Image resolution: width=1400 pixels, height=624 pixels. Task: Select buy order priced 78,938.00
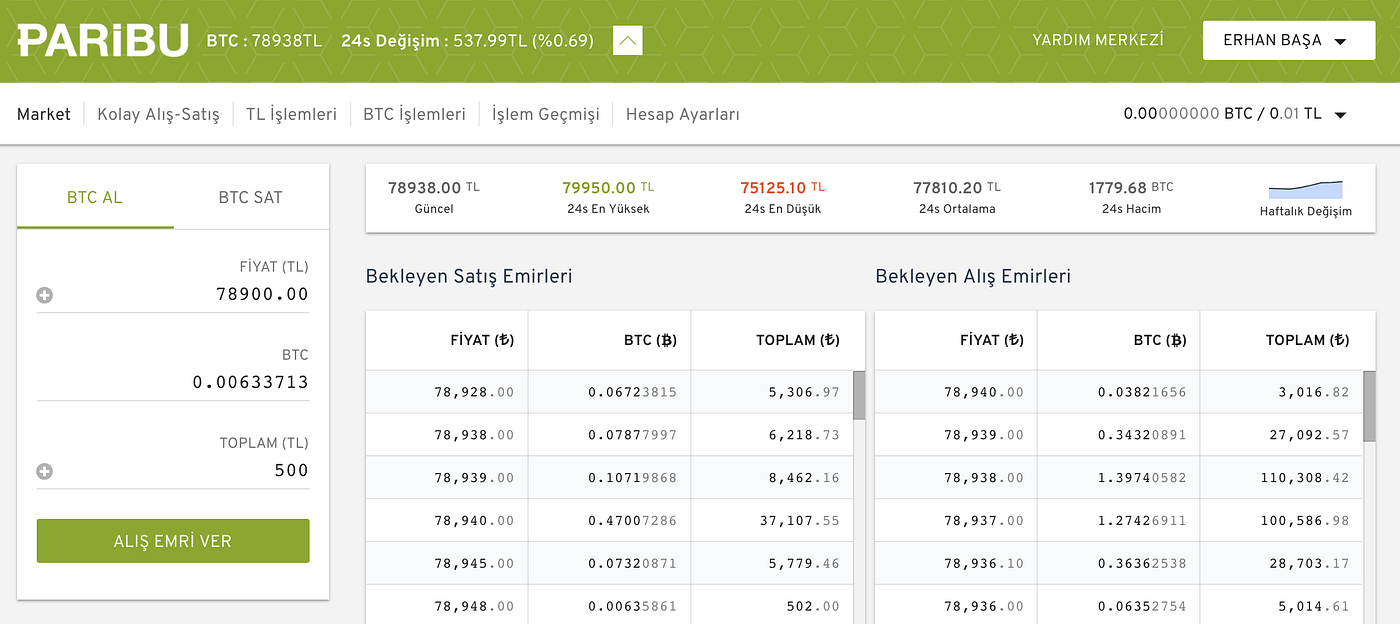[x=1119, y=478]
